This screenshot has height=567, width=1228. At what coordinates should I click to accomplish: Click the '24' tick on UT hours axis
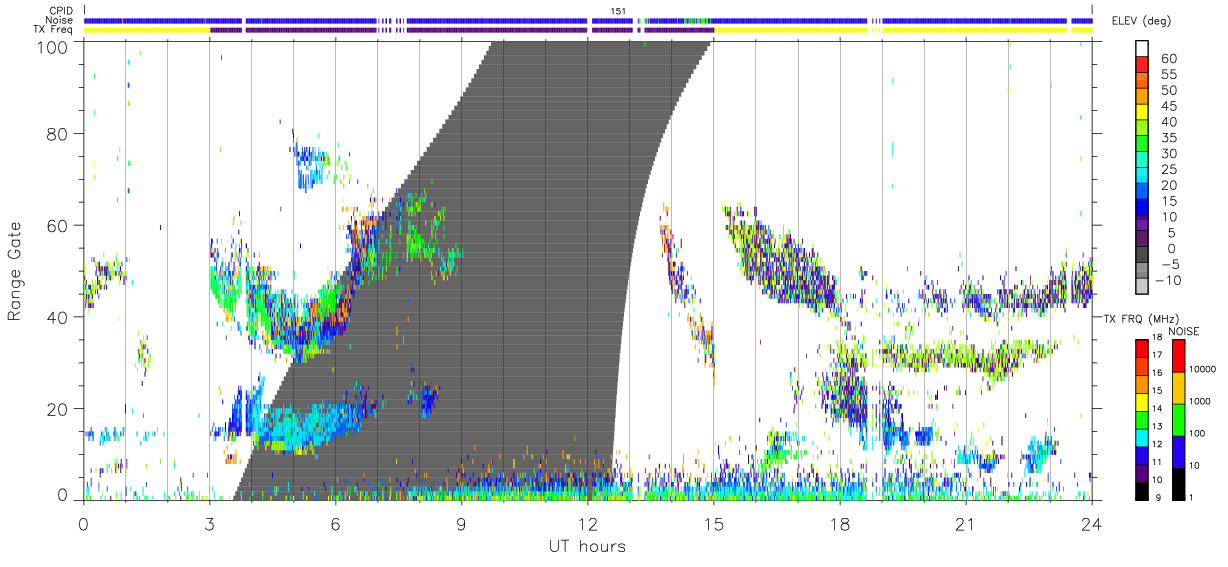(1091, 524)
